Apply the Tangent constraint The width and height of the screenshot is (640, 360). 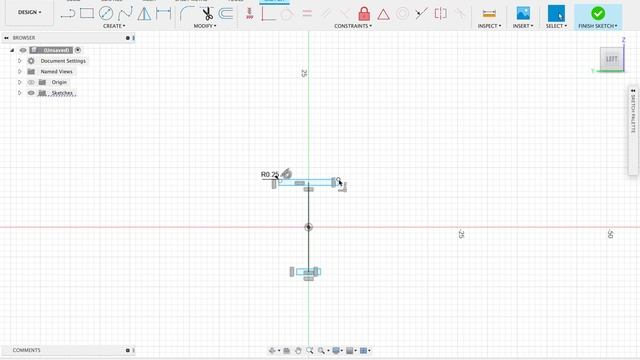[287, 14]
